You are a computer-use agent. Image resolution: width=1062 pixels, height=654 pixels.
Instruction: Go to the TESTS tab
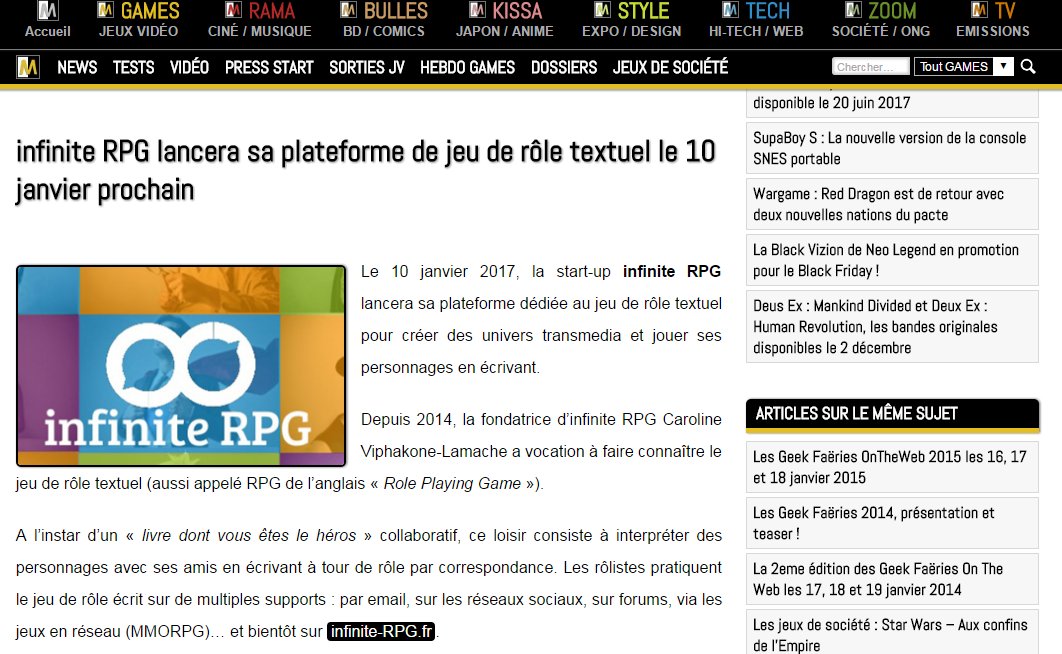(133, 67)
